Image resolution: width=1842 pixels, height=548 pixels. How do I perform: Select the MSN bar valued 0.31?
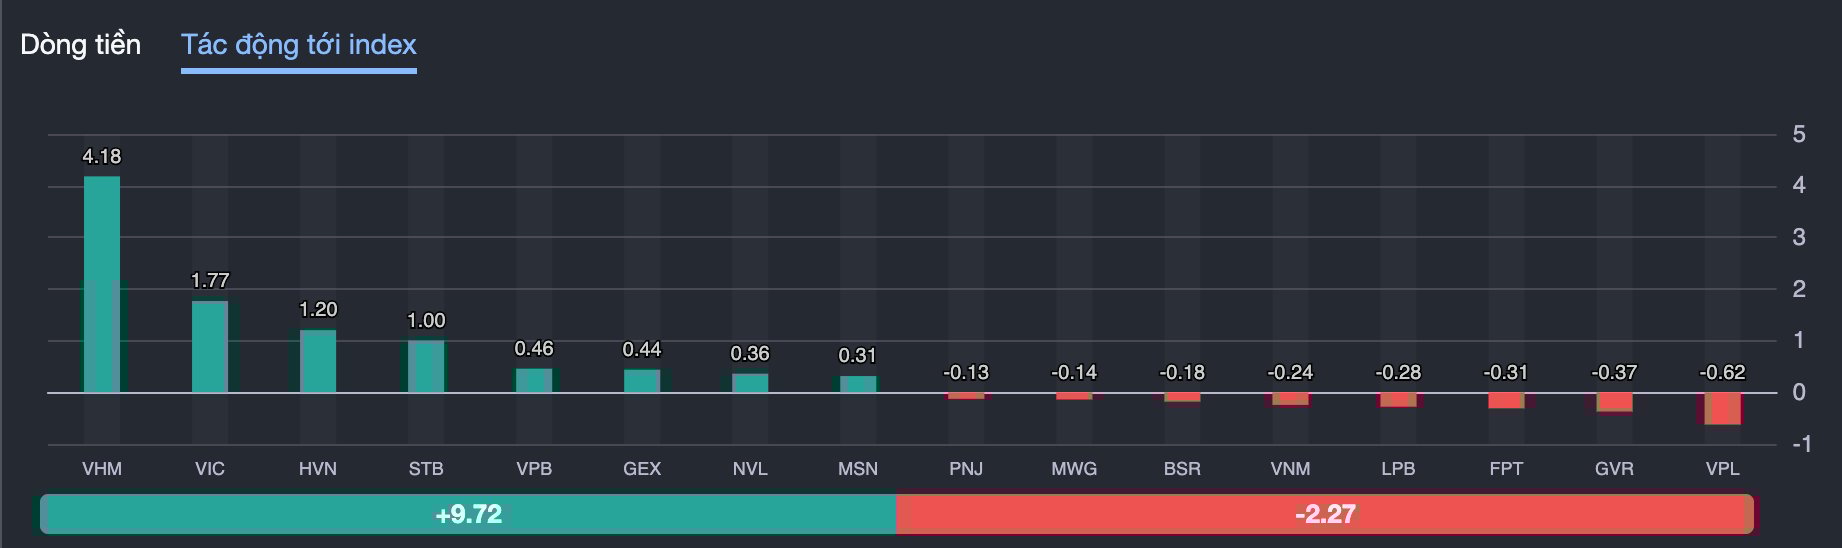858,384
